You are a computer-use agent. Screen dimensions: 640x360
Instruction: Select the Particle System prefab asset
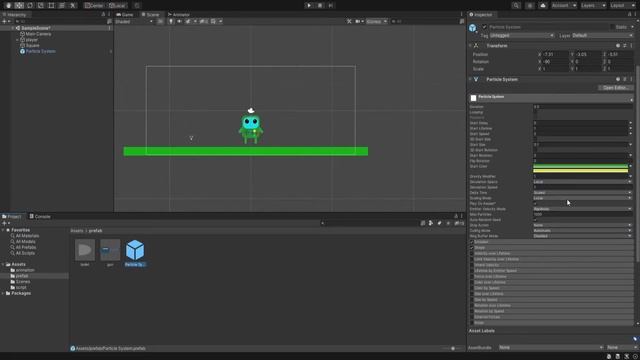135,253
